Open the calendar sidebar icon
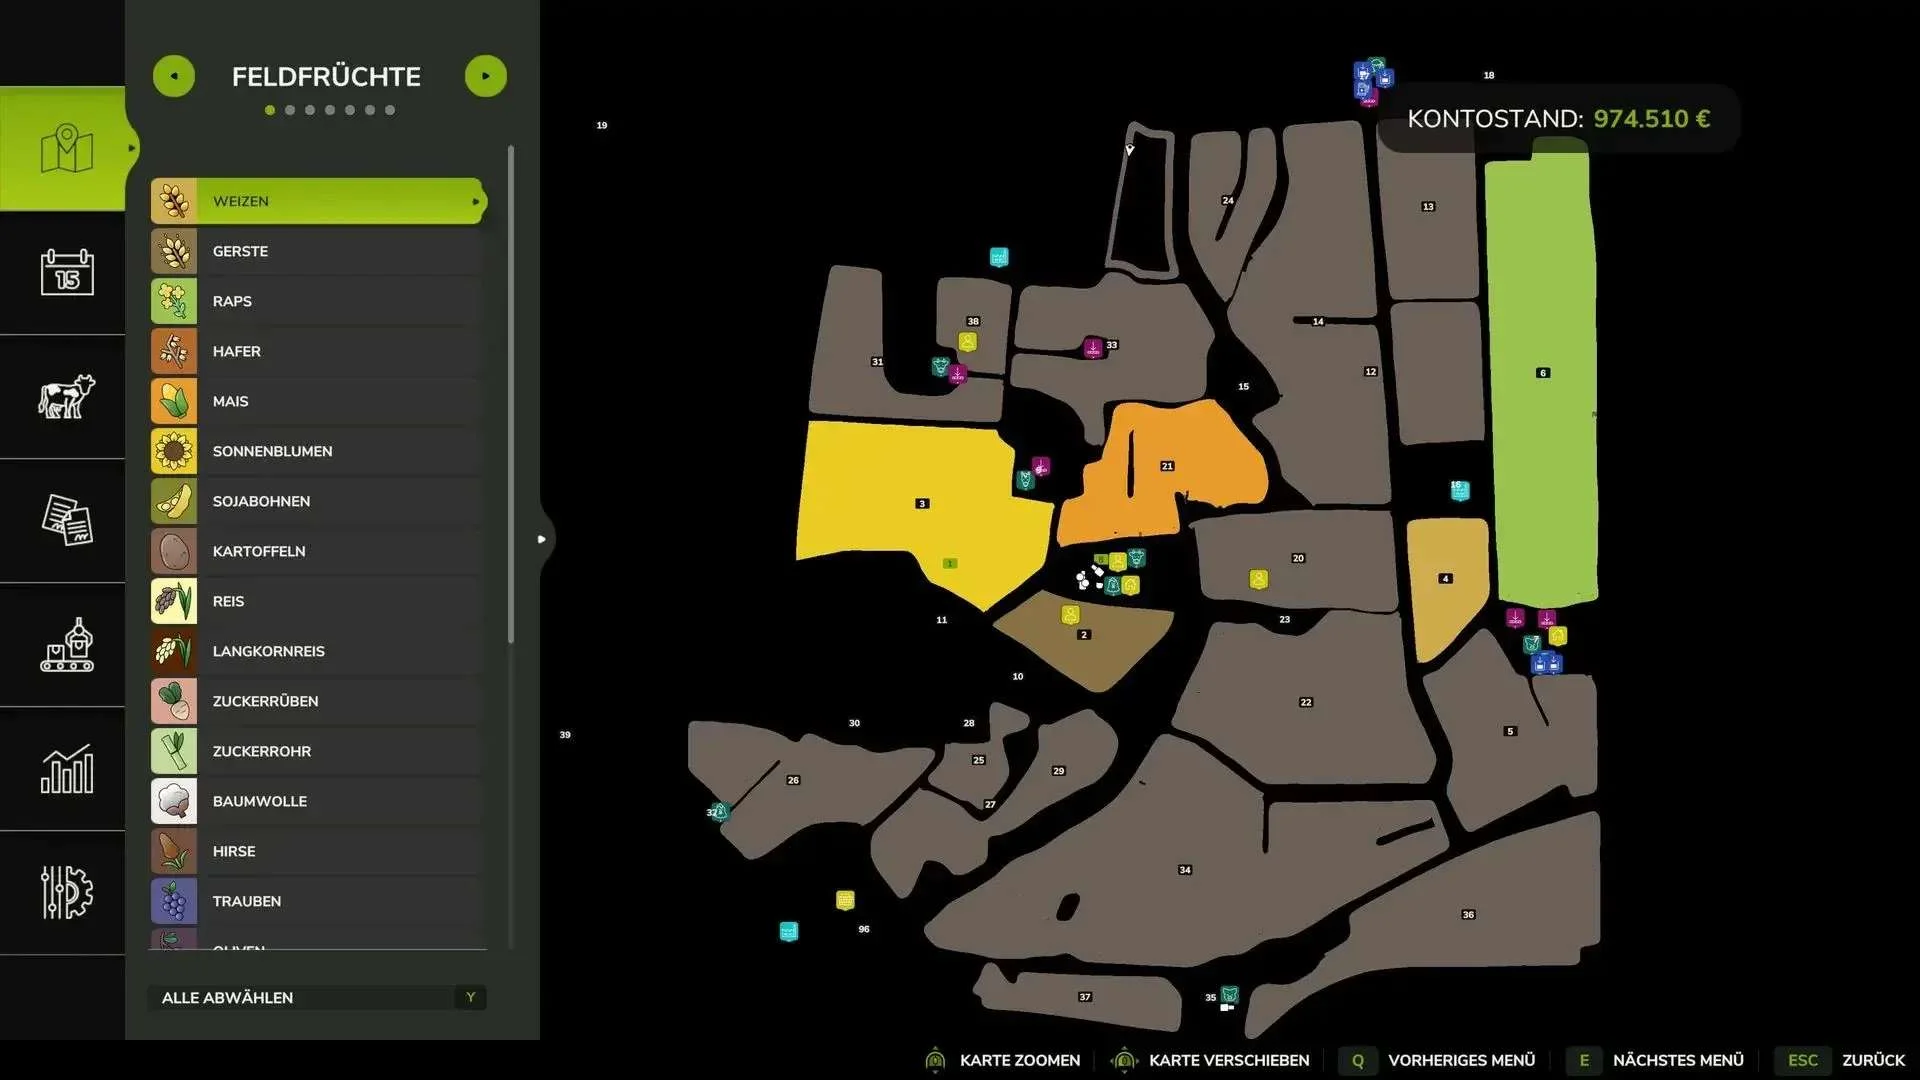This screenshot has width=1920, height=1080. click(x=66, y=272)
